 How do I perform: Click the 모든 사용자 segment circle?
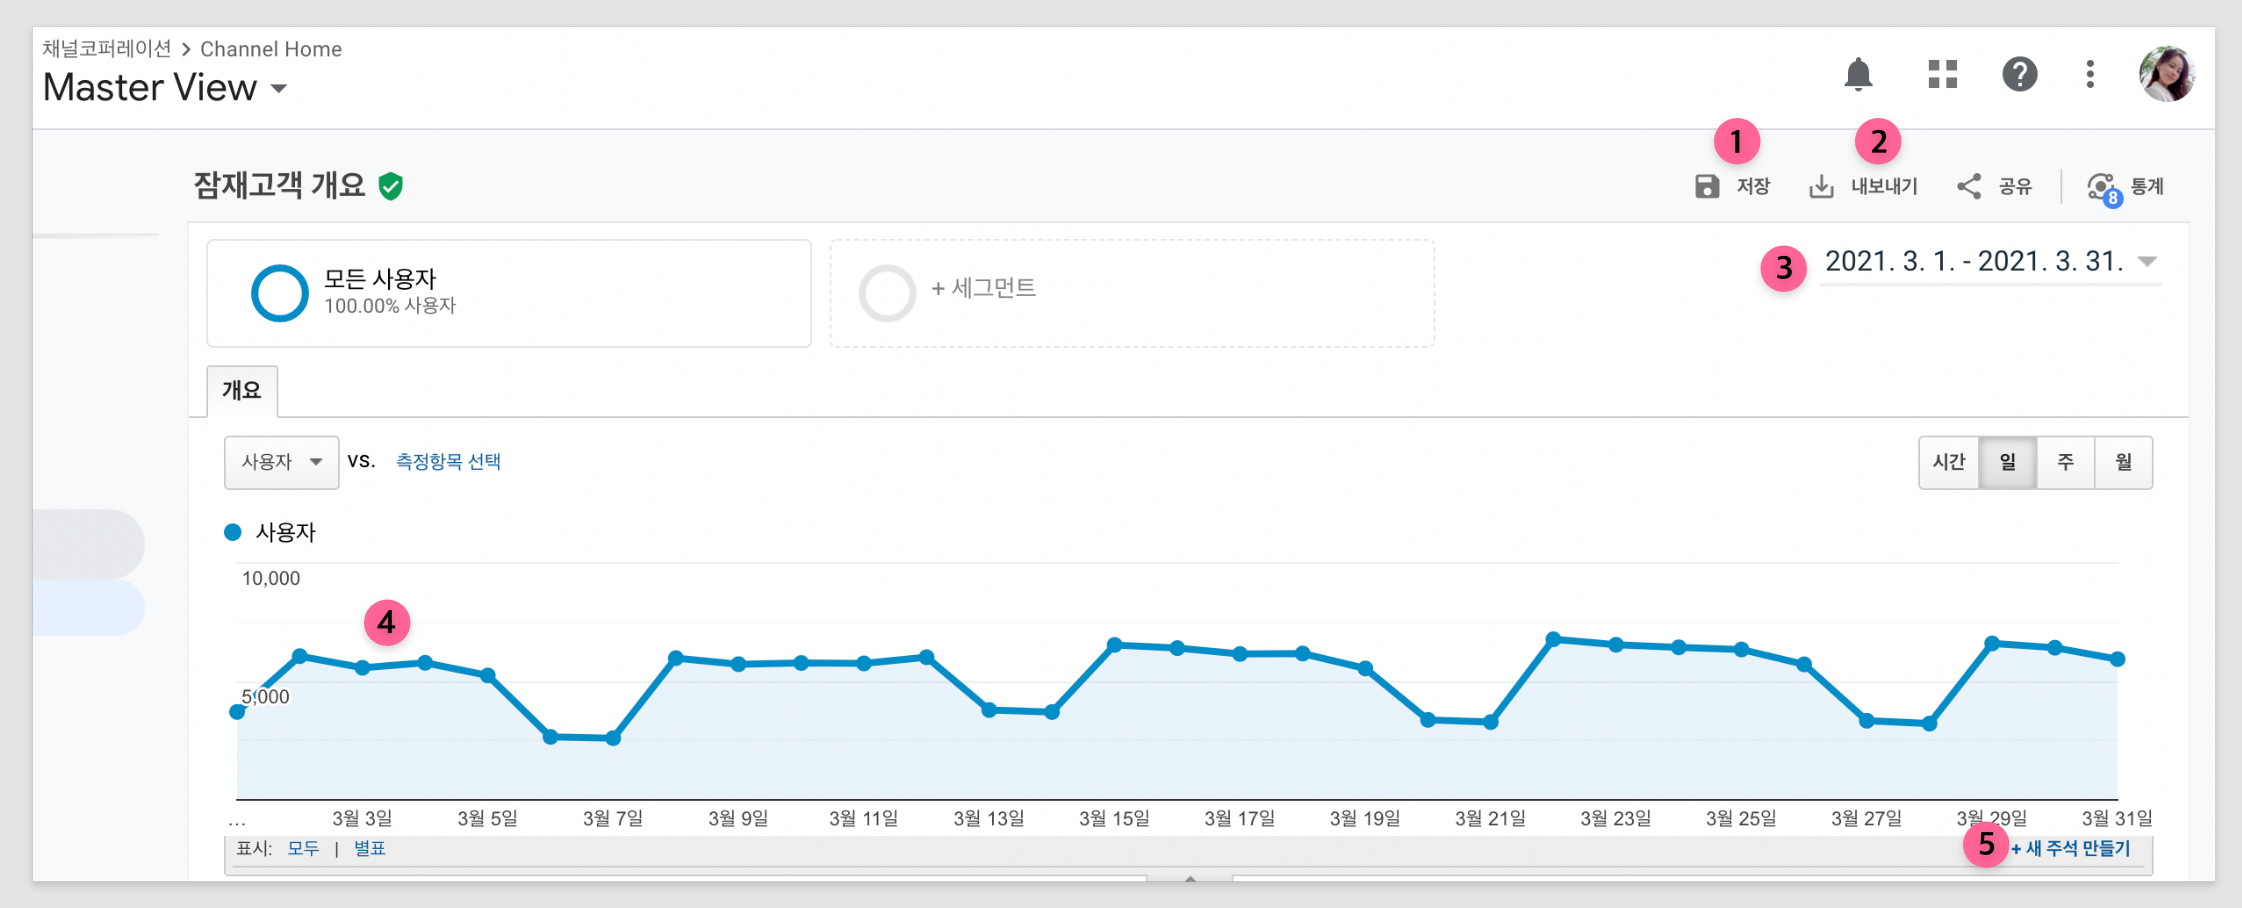[x=279, y=293]
